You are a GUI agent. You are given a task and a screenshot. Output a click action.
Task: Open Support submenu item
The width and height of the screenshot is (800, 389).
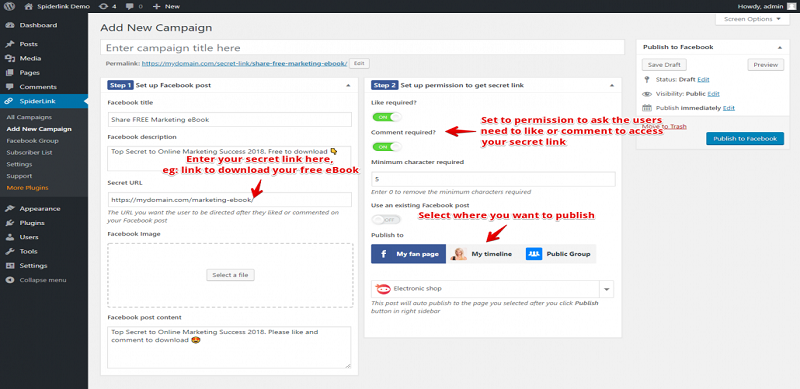(x=19, y=176)
